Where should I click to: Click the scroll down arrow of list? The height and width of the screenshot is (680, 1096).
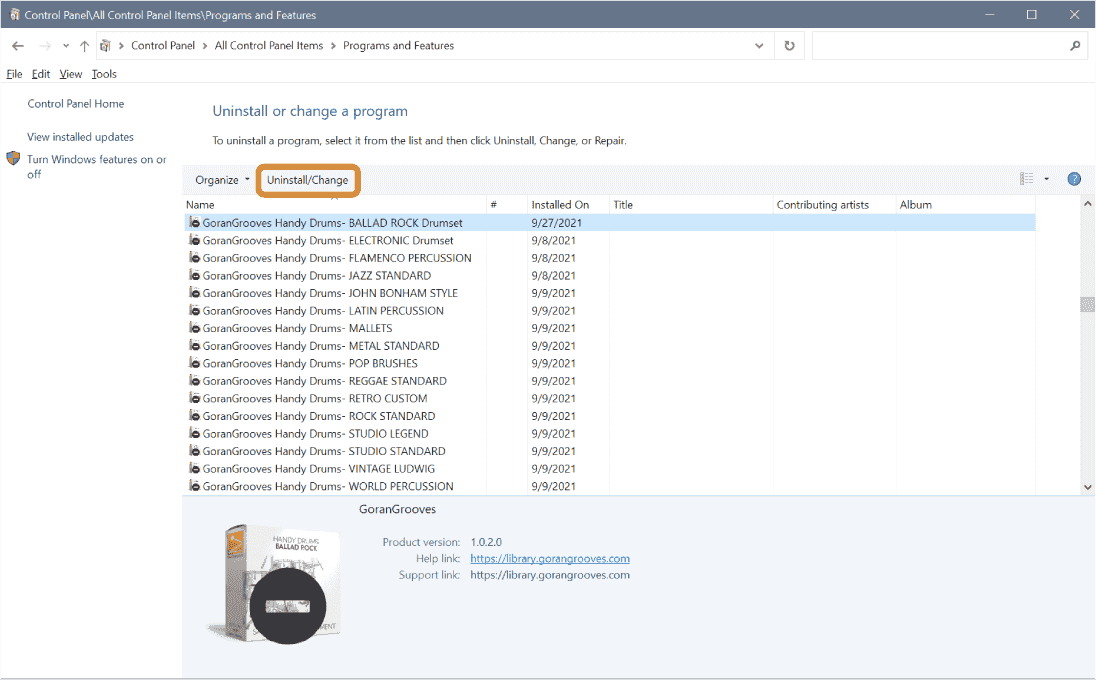pos(1088,487)
